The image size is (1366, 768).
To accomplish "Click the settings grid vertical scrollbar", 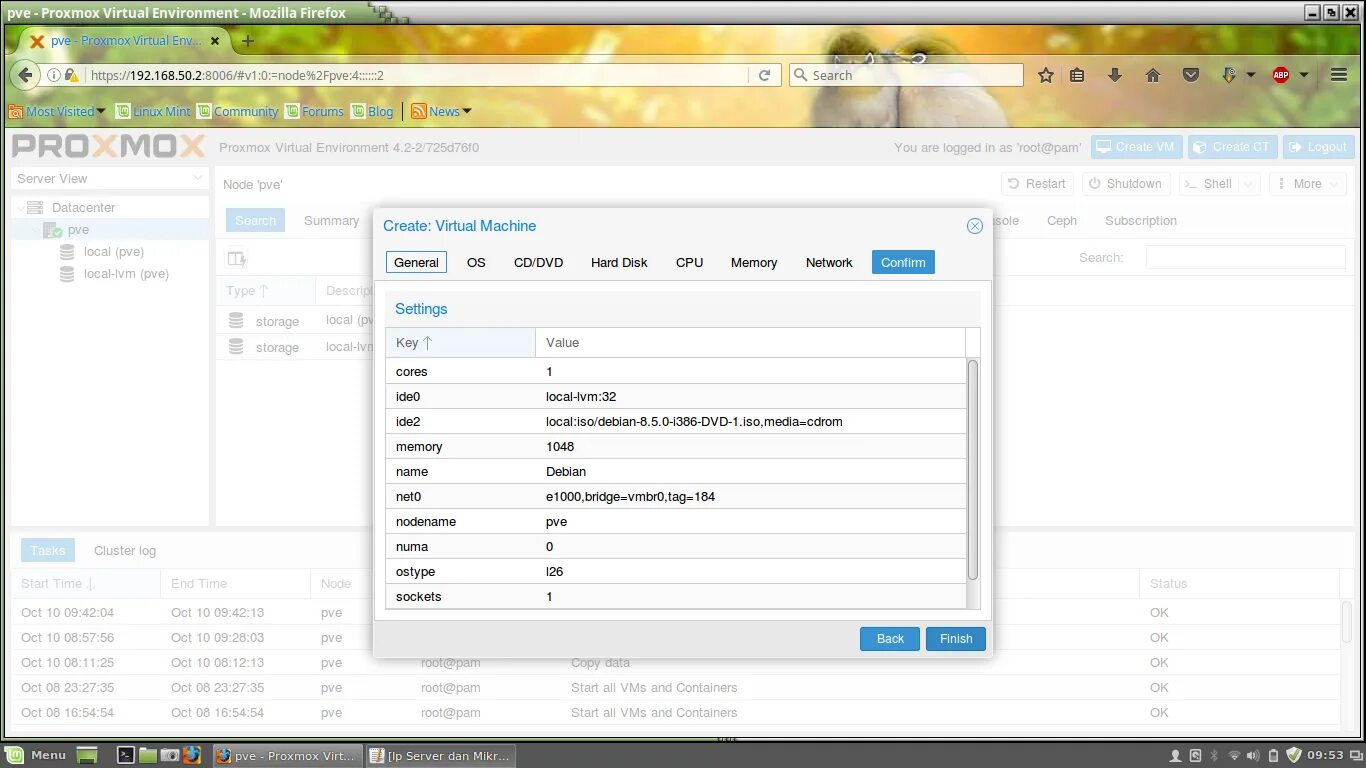I will 973,470.
